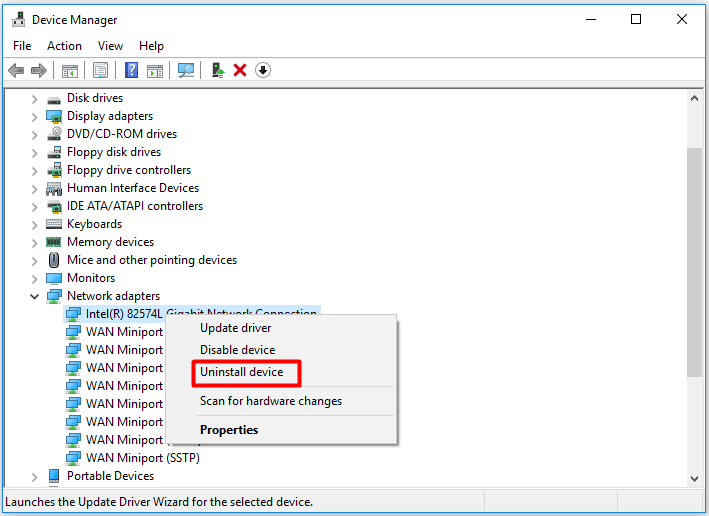Click the scrollbar up arrow
Viewport: 709px width, 516px height.
(695, 98)
